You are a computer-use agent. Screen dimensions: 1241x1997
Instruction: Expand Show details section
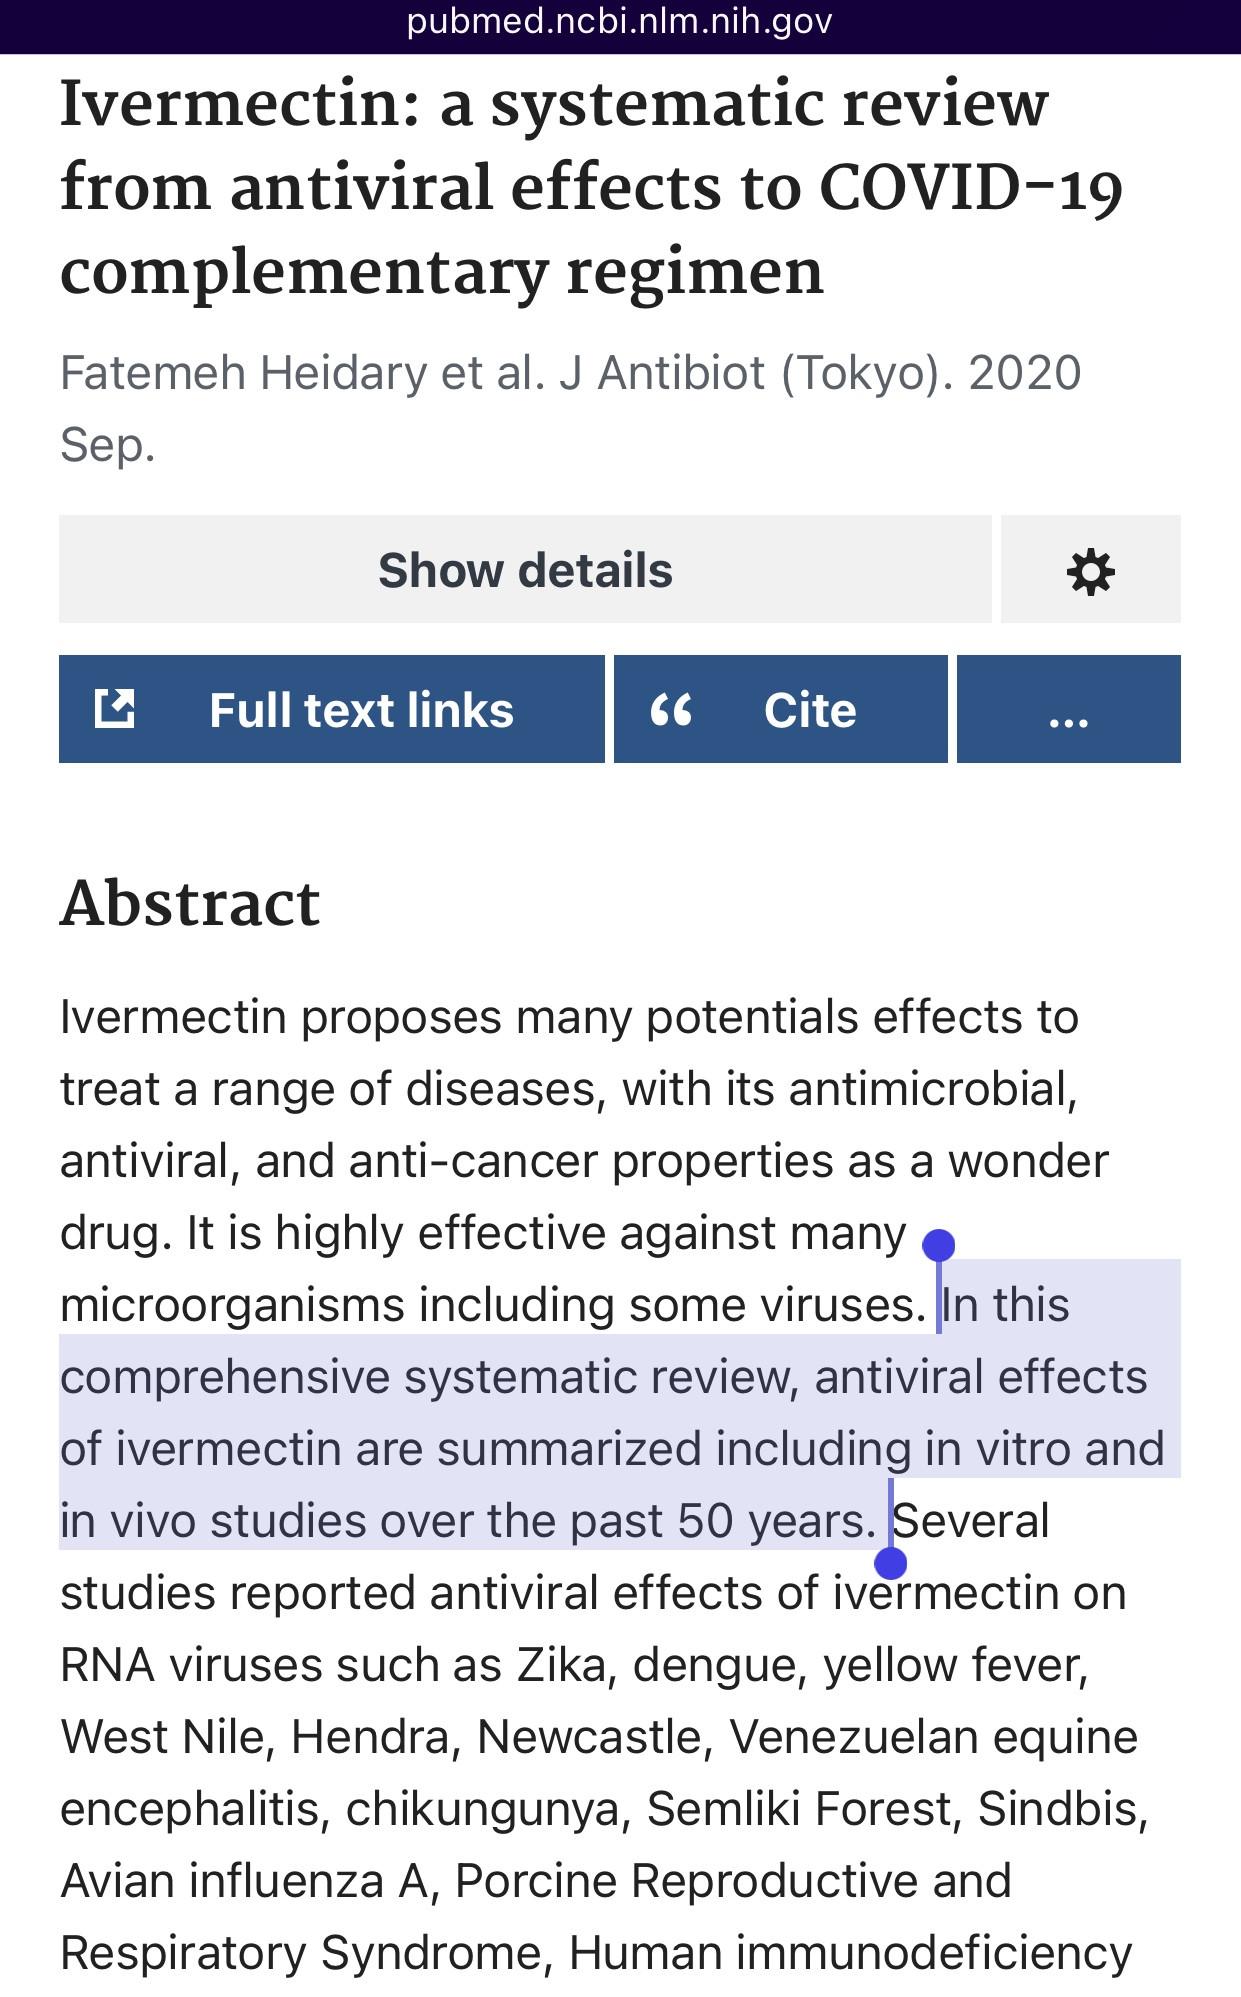pos(525,569)
